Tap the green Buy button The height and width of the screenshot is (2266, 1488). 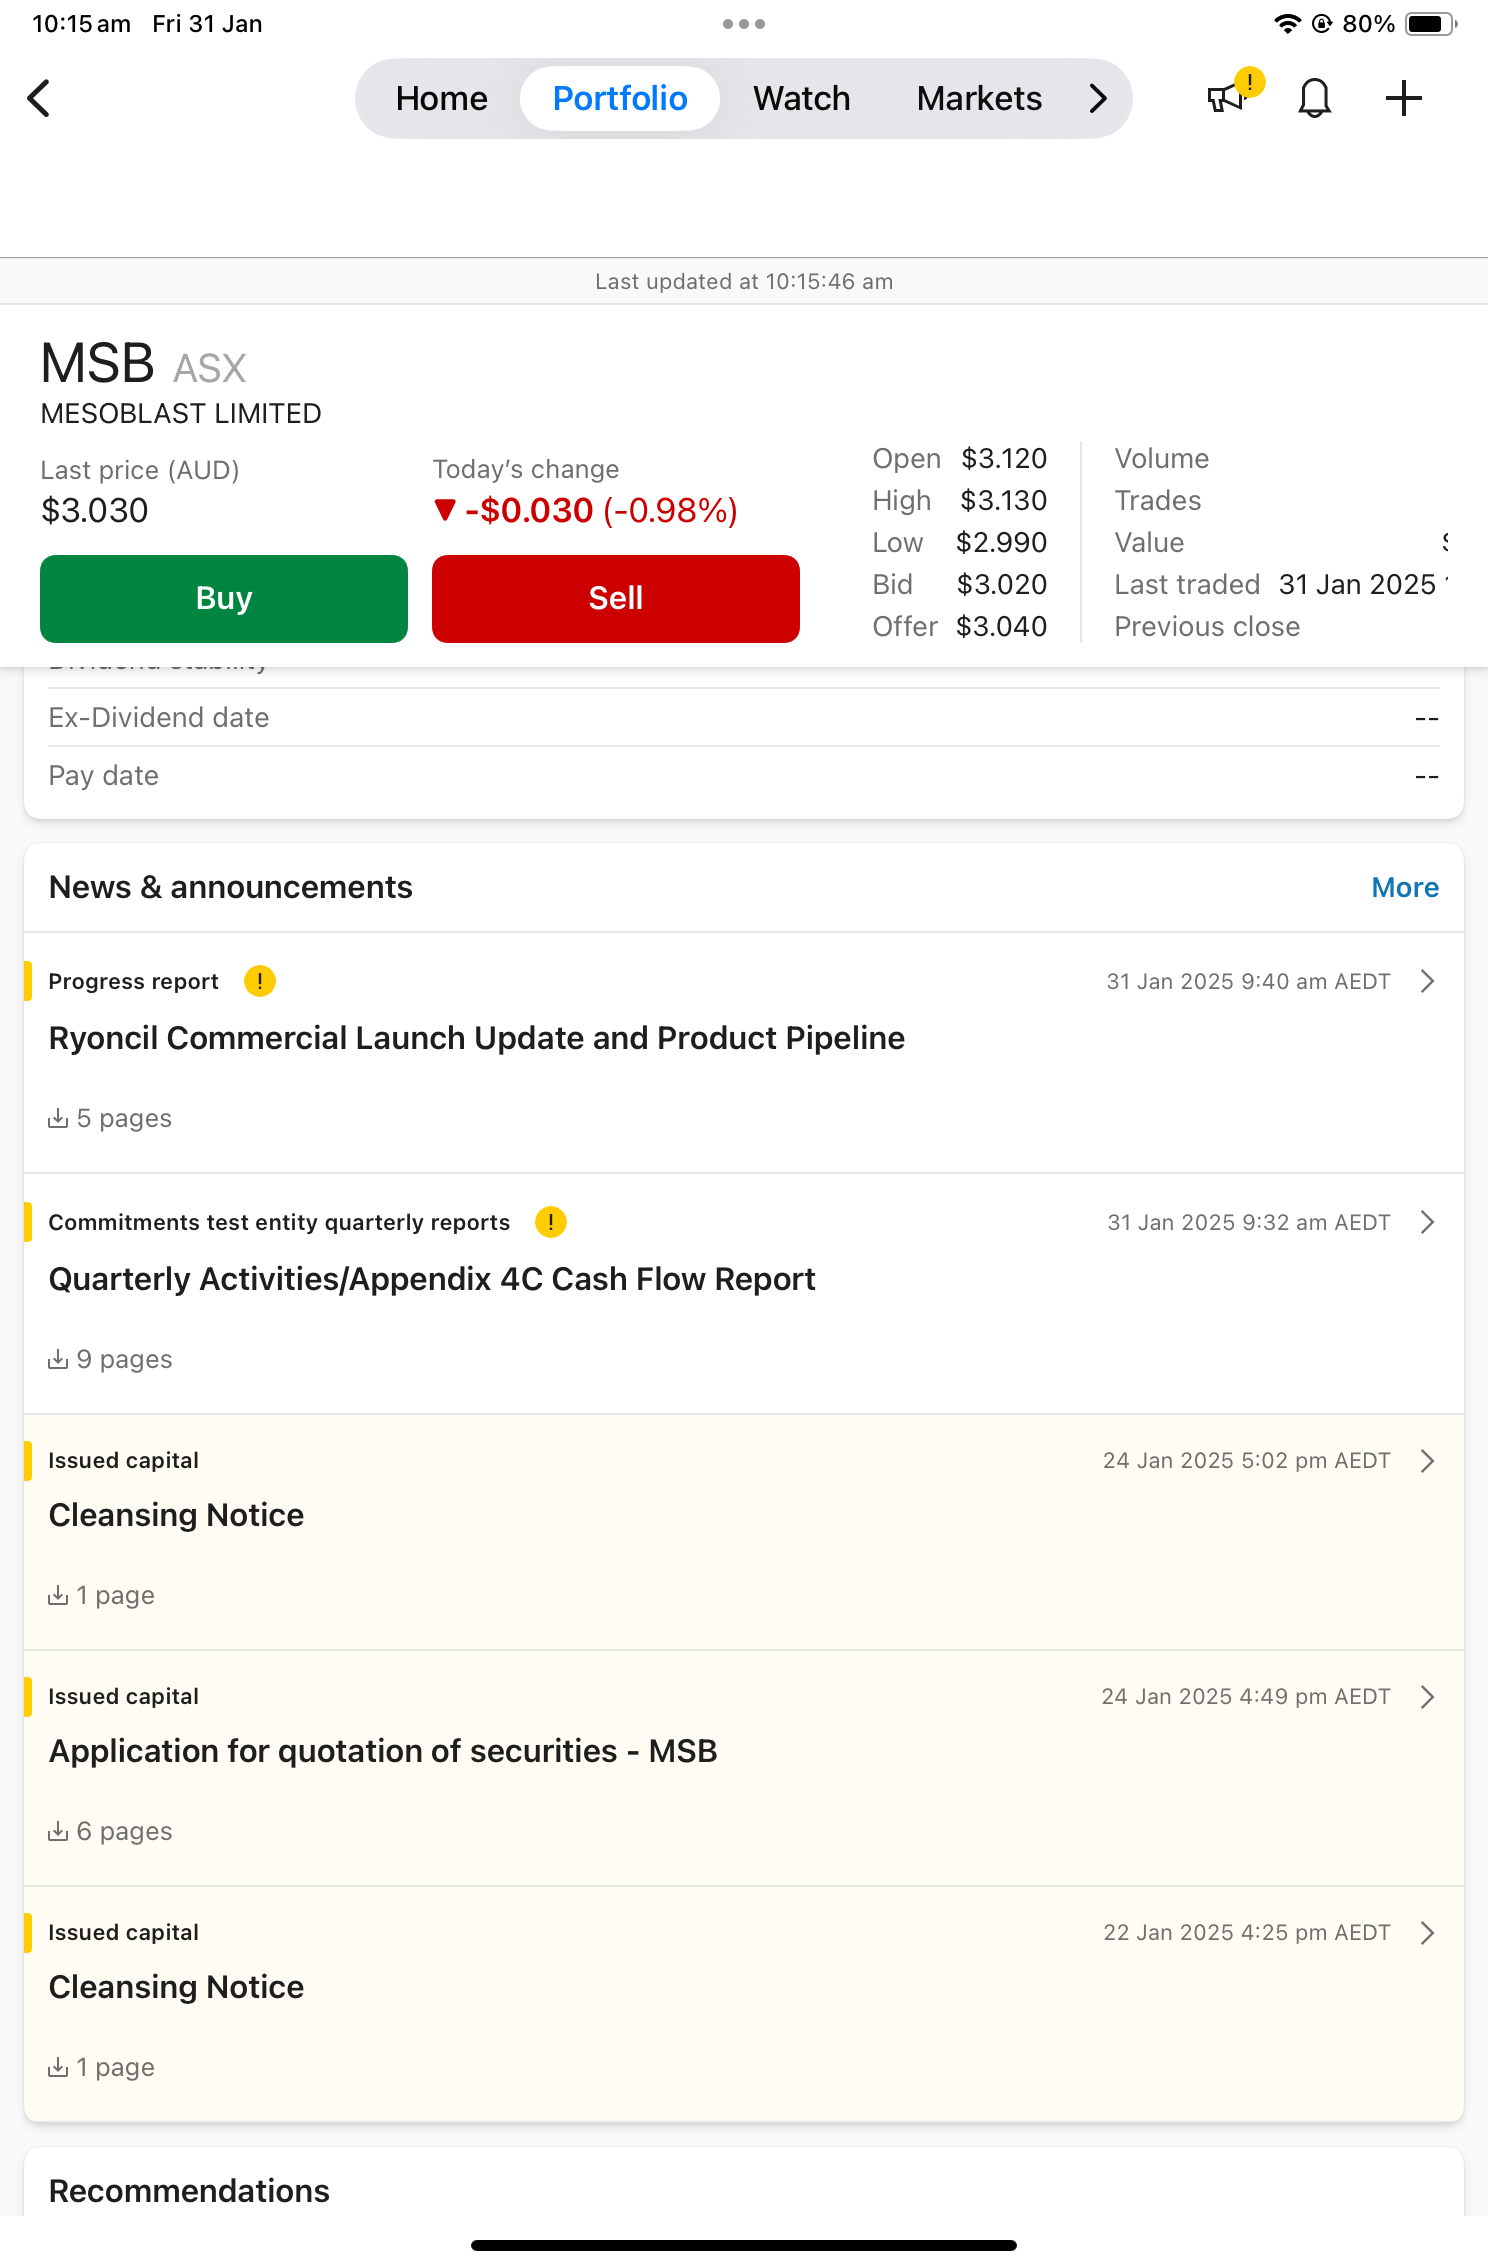[x=224, y=599]
